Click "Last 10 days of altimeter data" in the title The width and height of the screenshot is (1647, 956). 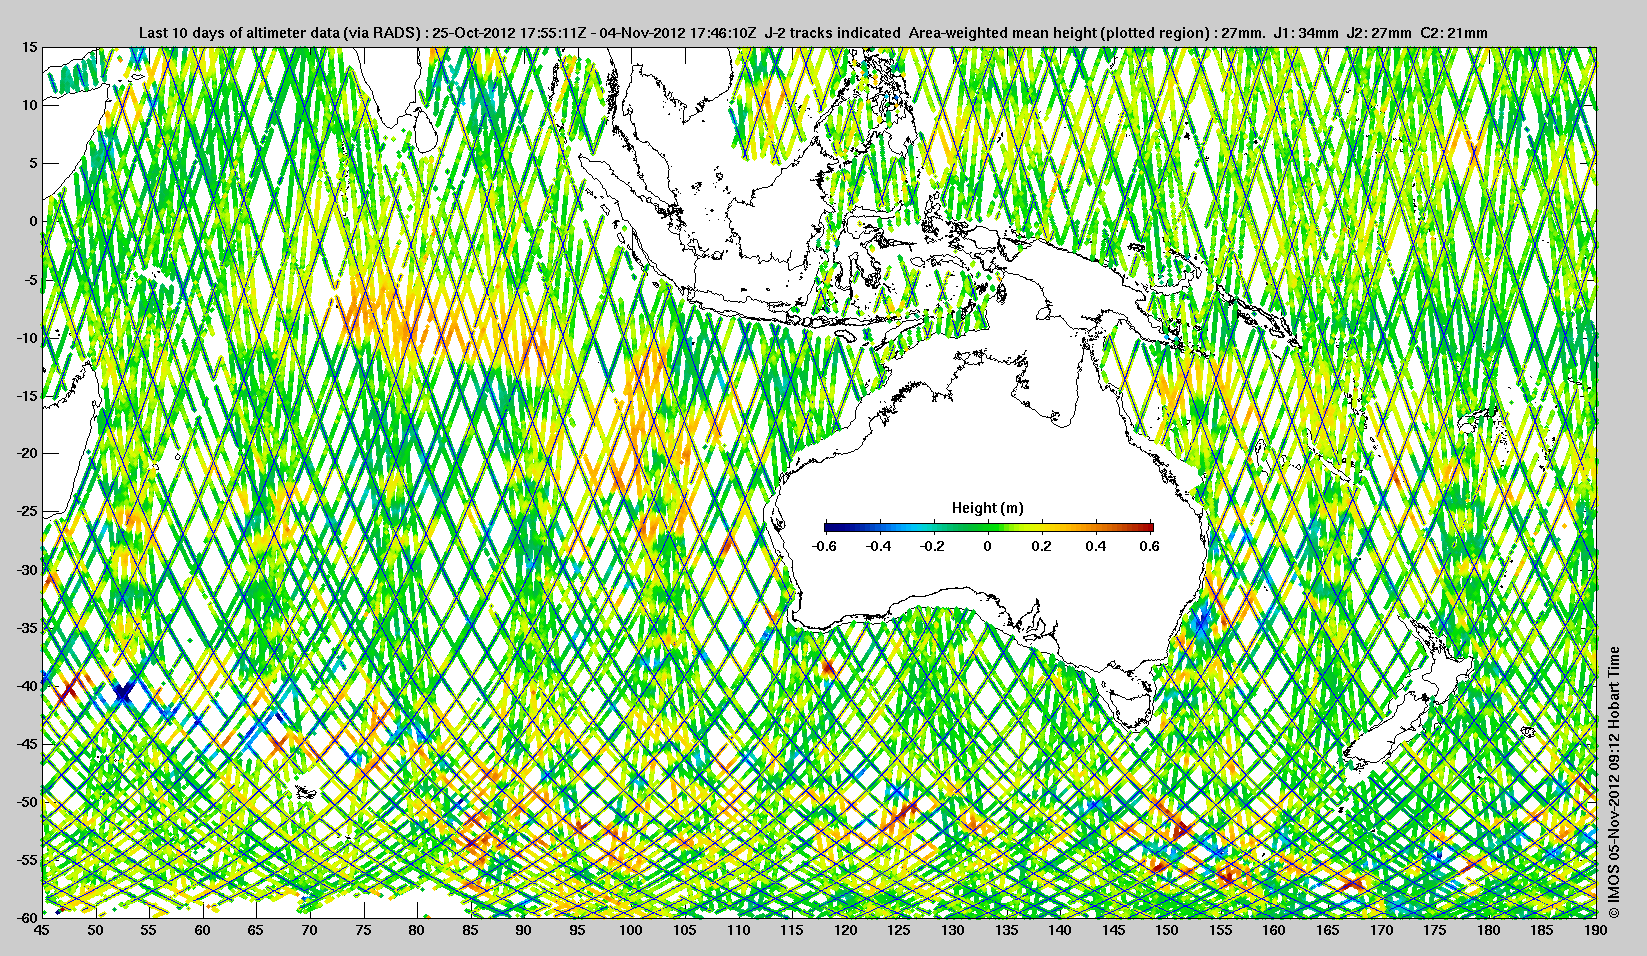point(239,33)
